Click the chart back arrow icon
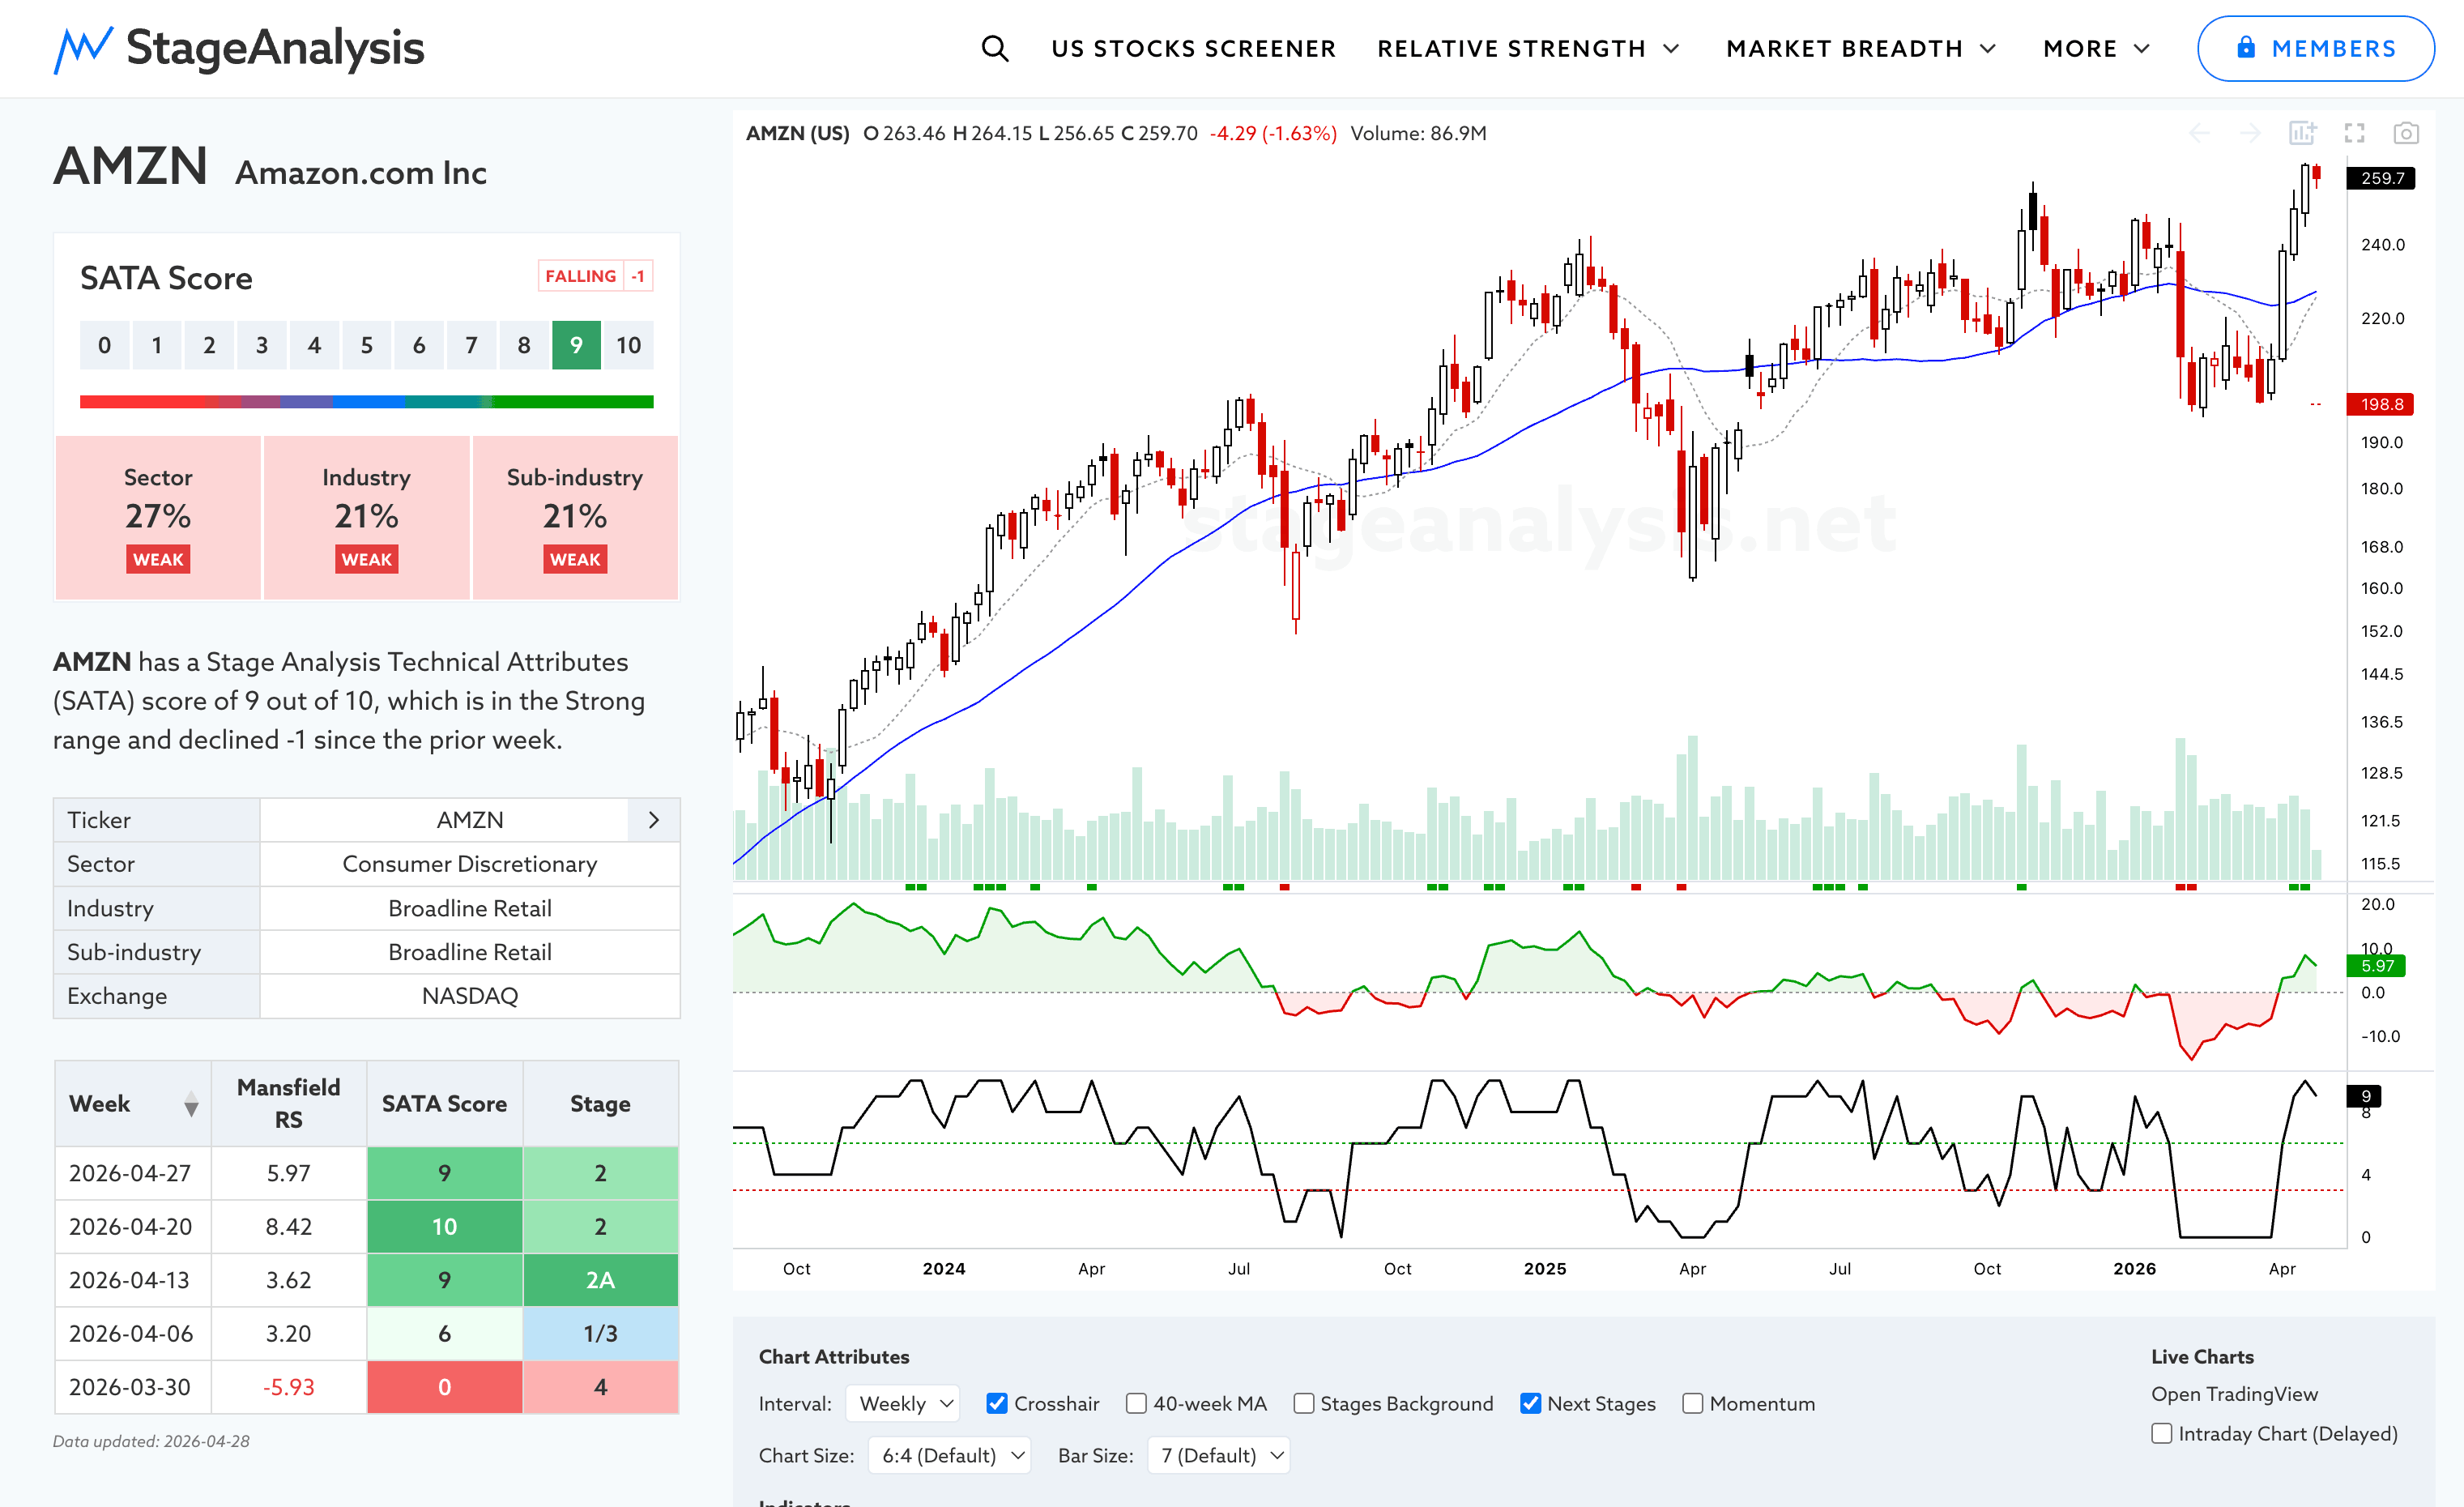 coord(2199,133)
